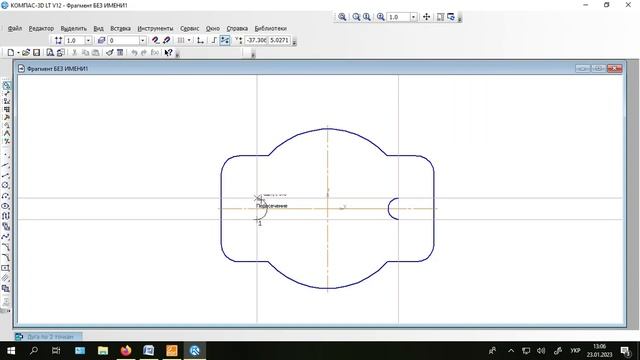Open the Инструменты menu
The width and height of the screenshot is (640, 360).
tap(155, 29)
